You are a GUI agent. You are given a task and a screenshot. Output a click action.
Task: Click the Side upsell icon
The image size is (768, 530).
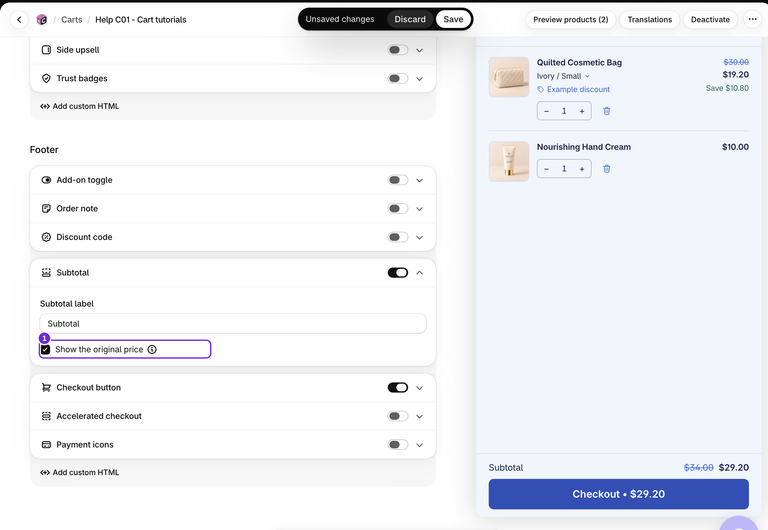pyautogui.click(x=46, y=50)
